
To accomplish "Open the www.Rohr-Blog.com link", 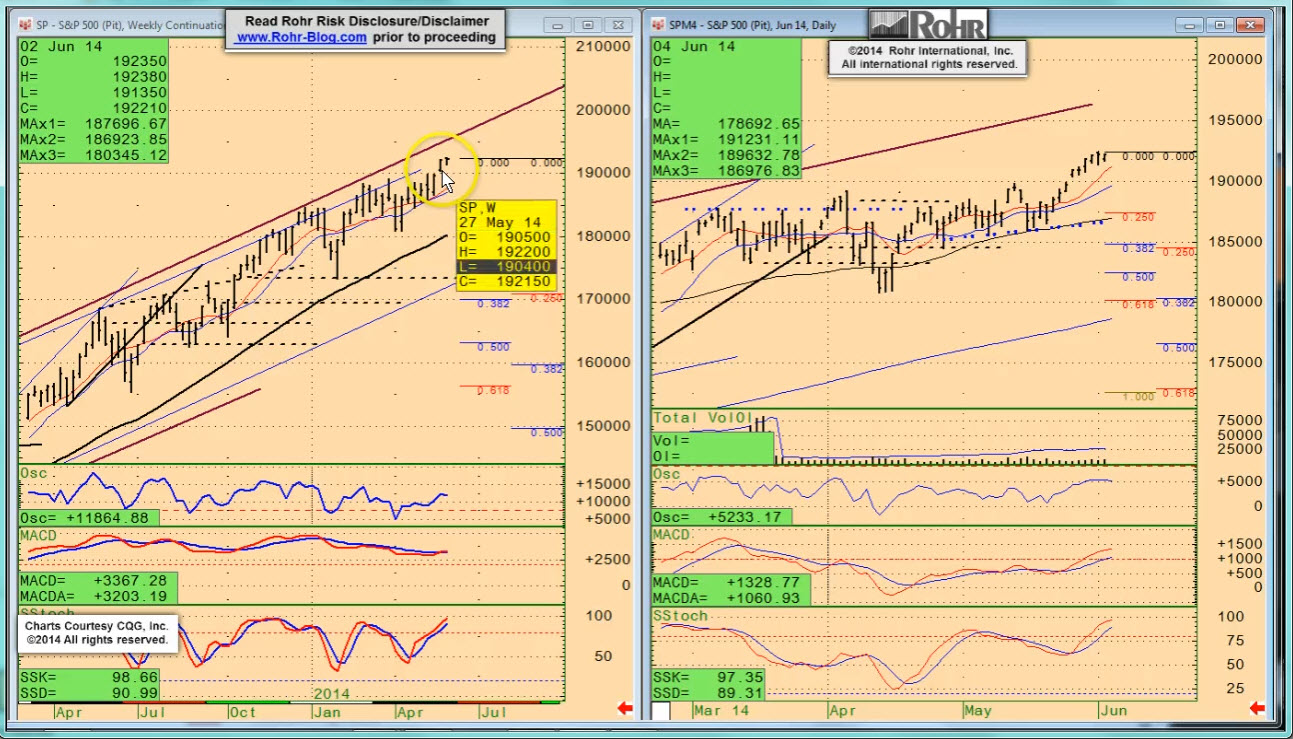I will click(x=301, y=37).
